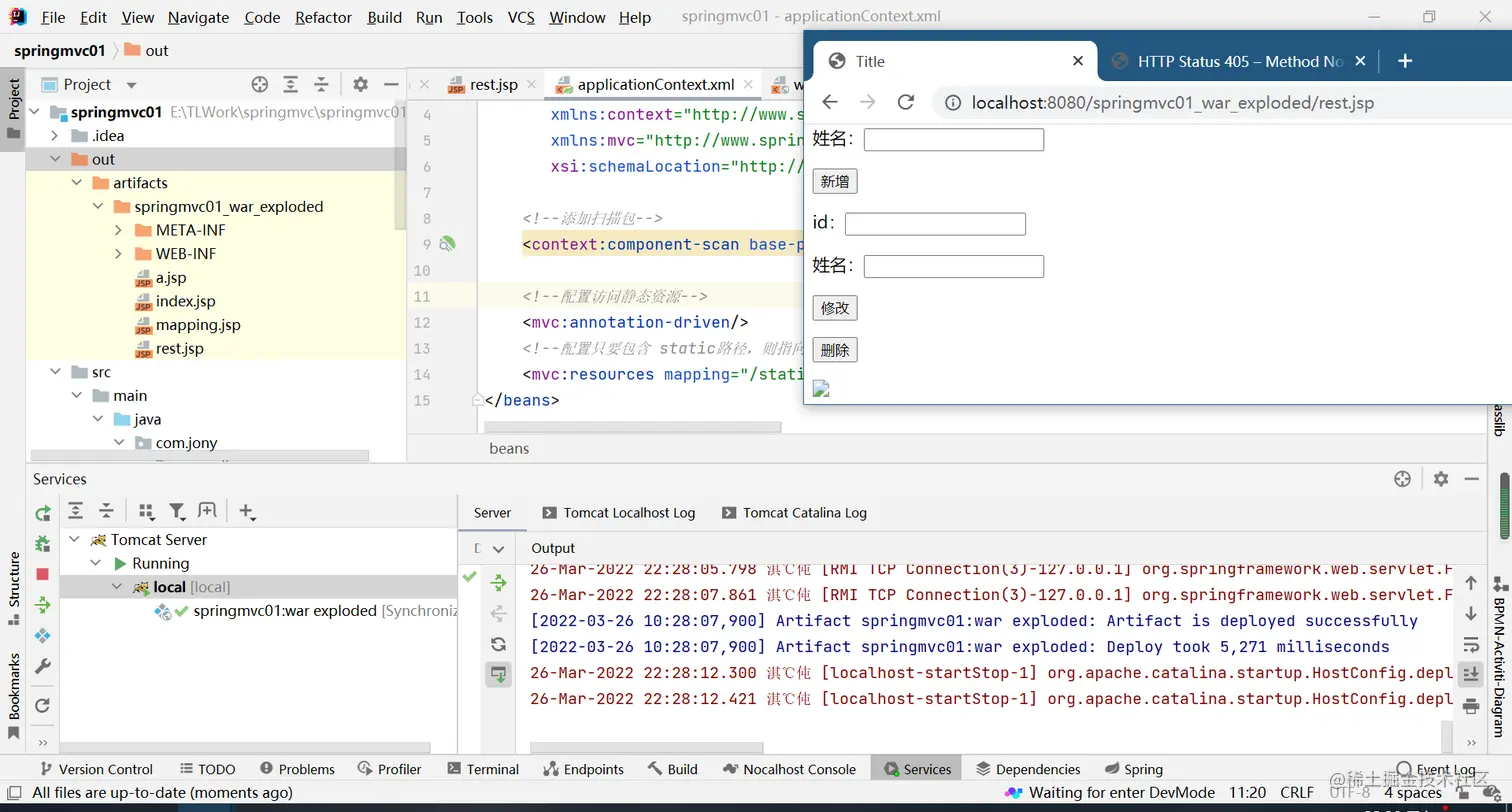Toggle soft-wrap in the console output

click(1470, 645)
